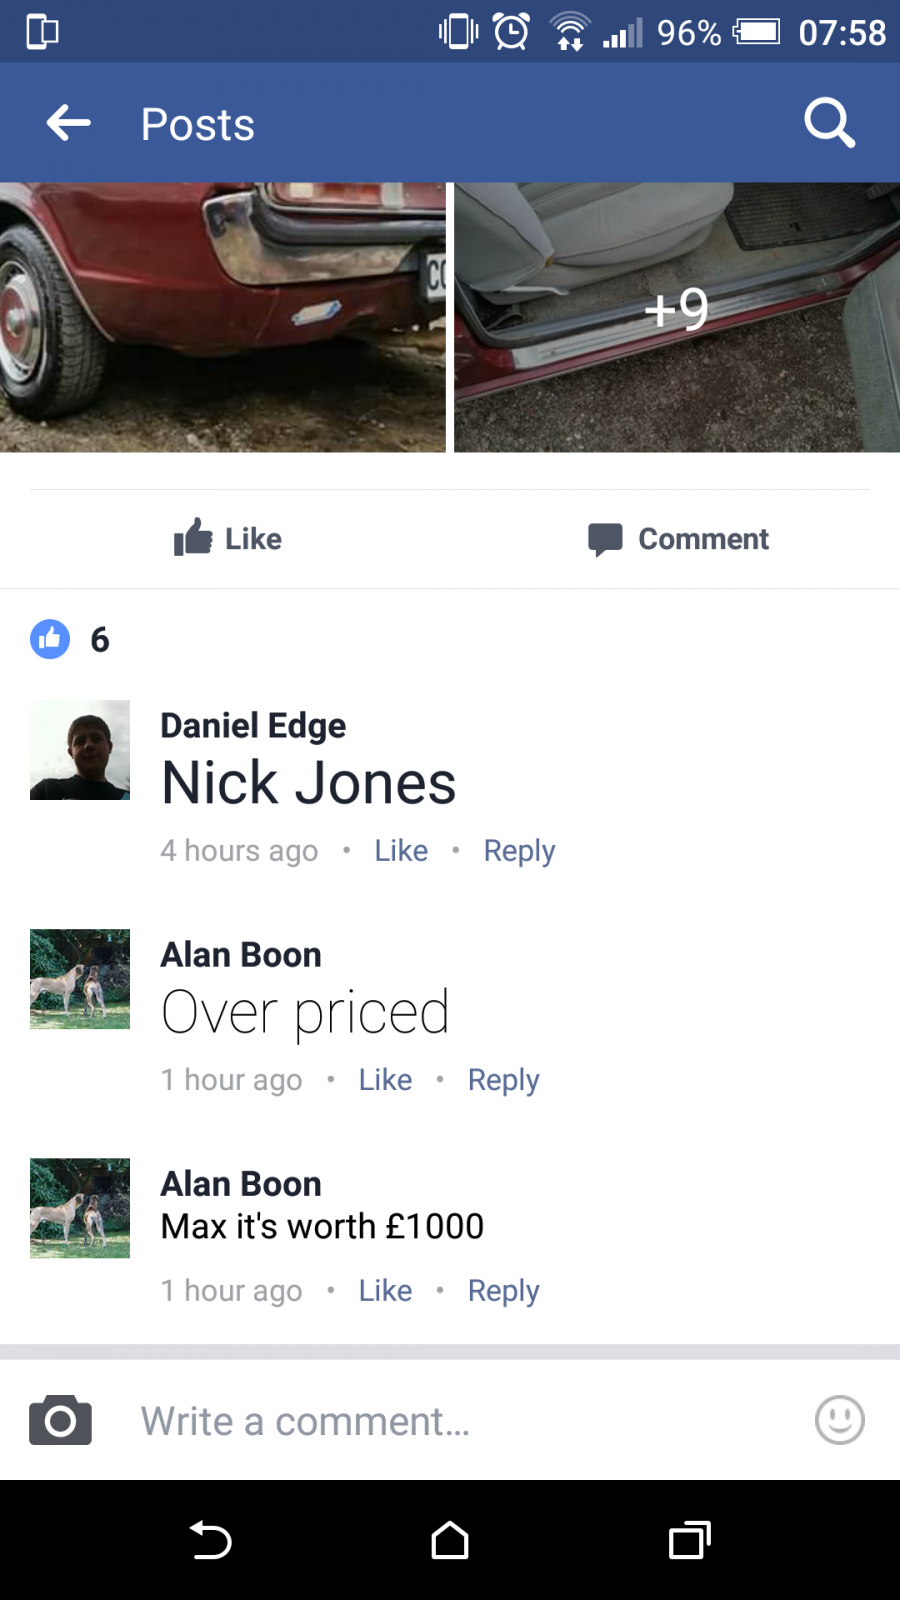This screenshot has height=1600, width=900.
Task: Tap the Comment button under the post
Action: coord(678,539)
